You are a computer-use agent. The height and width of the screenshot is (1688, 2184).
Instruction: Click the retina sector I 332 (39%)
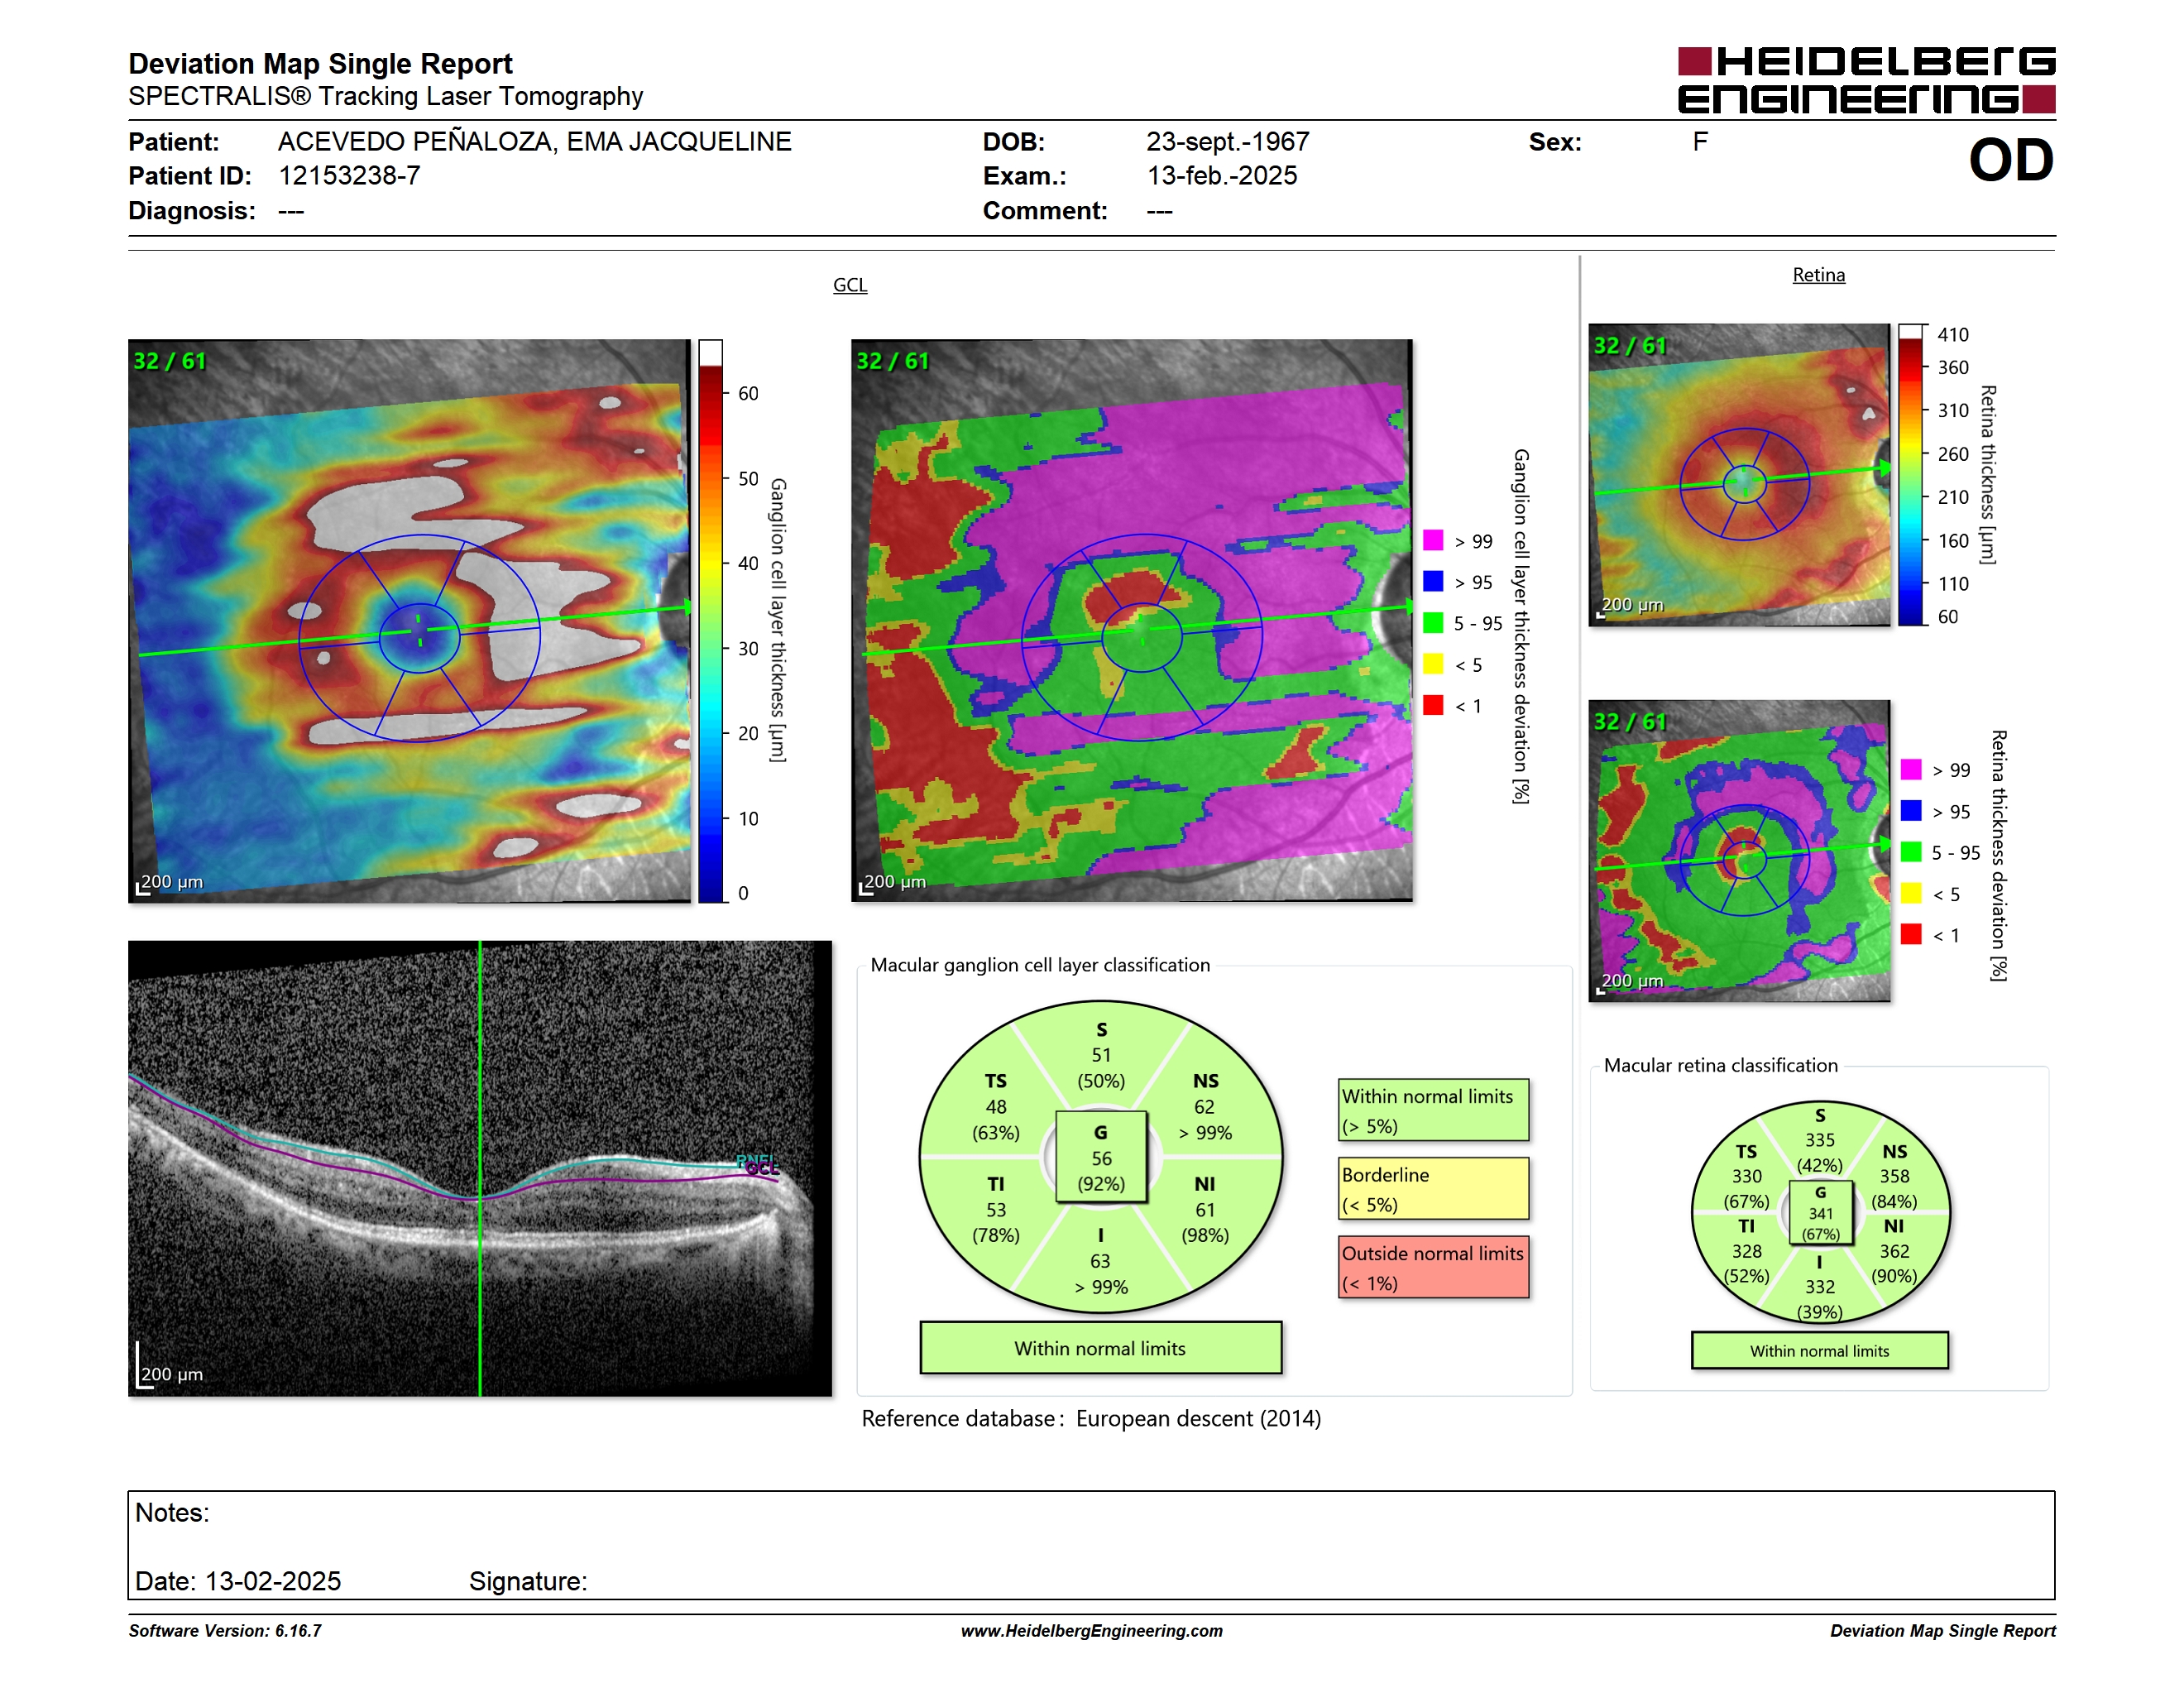tap(1820, 1287)
